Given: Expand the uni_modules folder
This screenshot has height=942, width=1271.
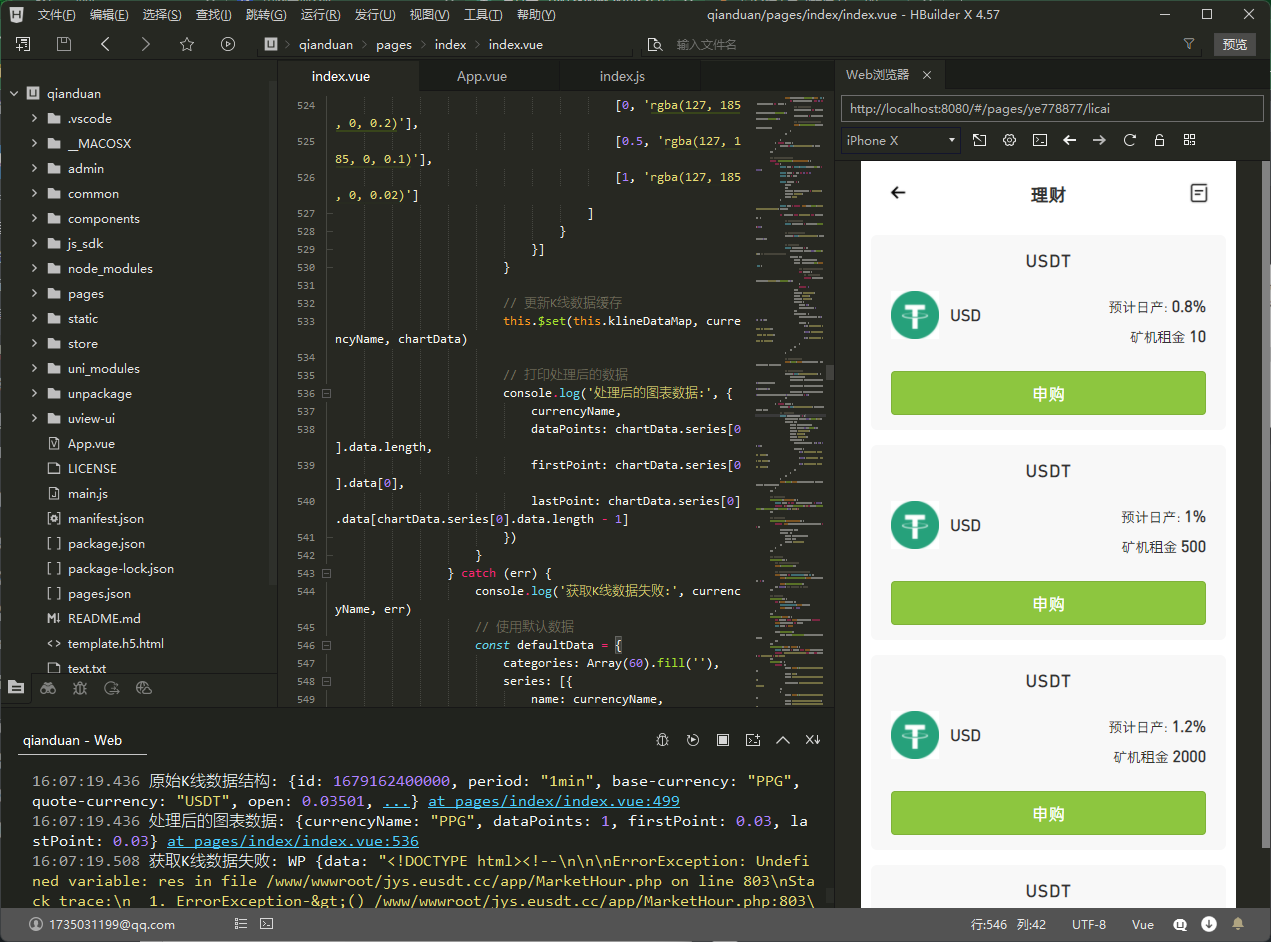Looking at the screenshot, I should pos(34,369).
